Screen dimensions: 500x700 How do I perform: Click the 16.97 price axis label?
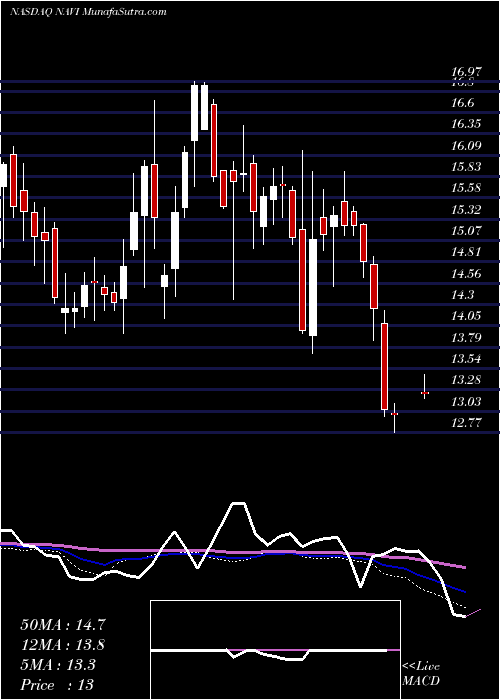click(x=466, y=71)
